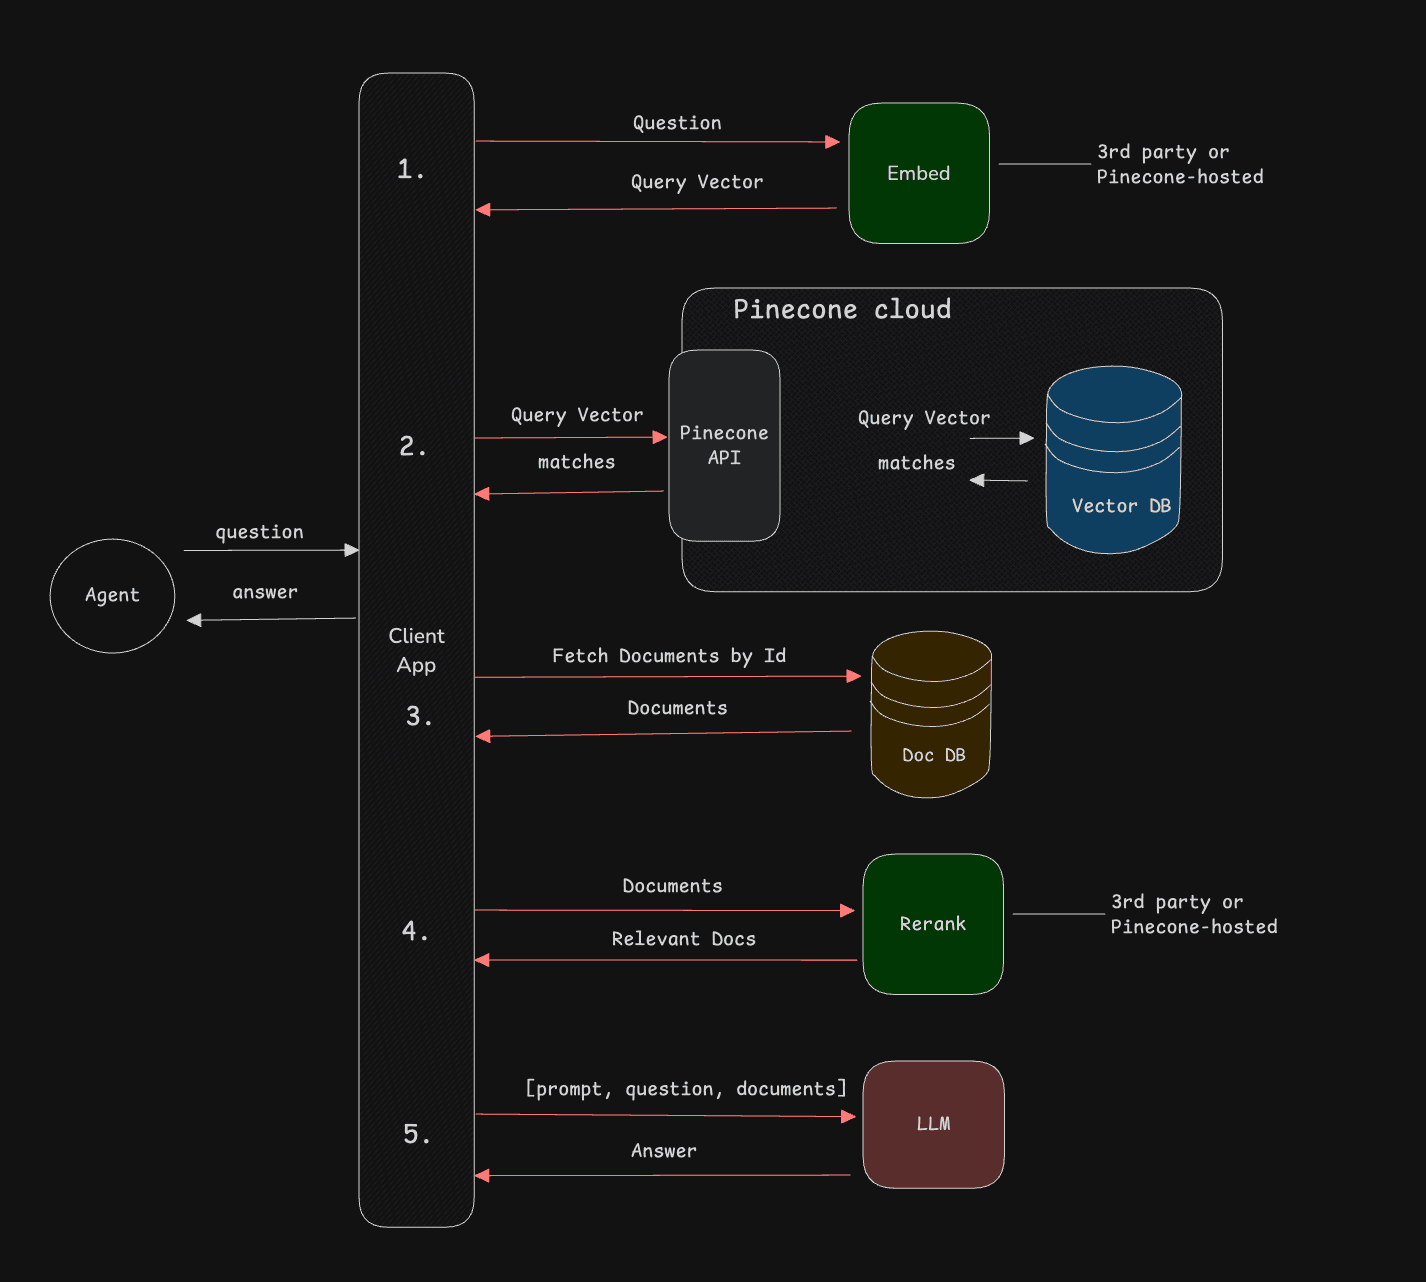The image size is (1426, 1282).
Task: Select the 3rd party note beside Rerank
Action: click(x=1193, y=914)
